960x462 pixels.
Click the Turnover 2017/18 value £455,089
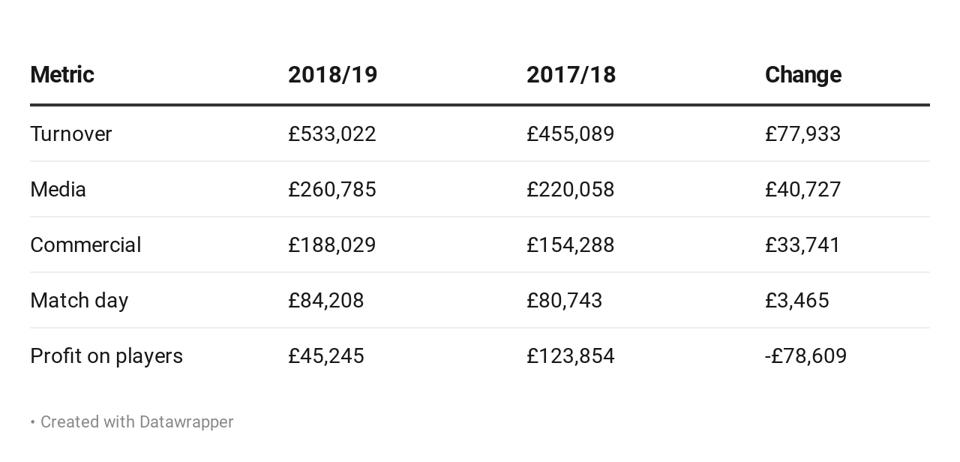click(570, 134)
